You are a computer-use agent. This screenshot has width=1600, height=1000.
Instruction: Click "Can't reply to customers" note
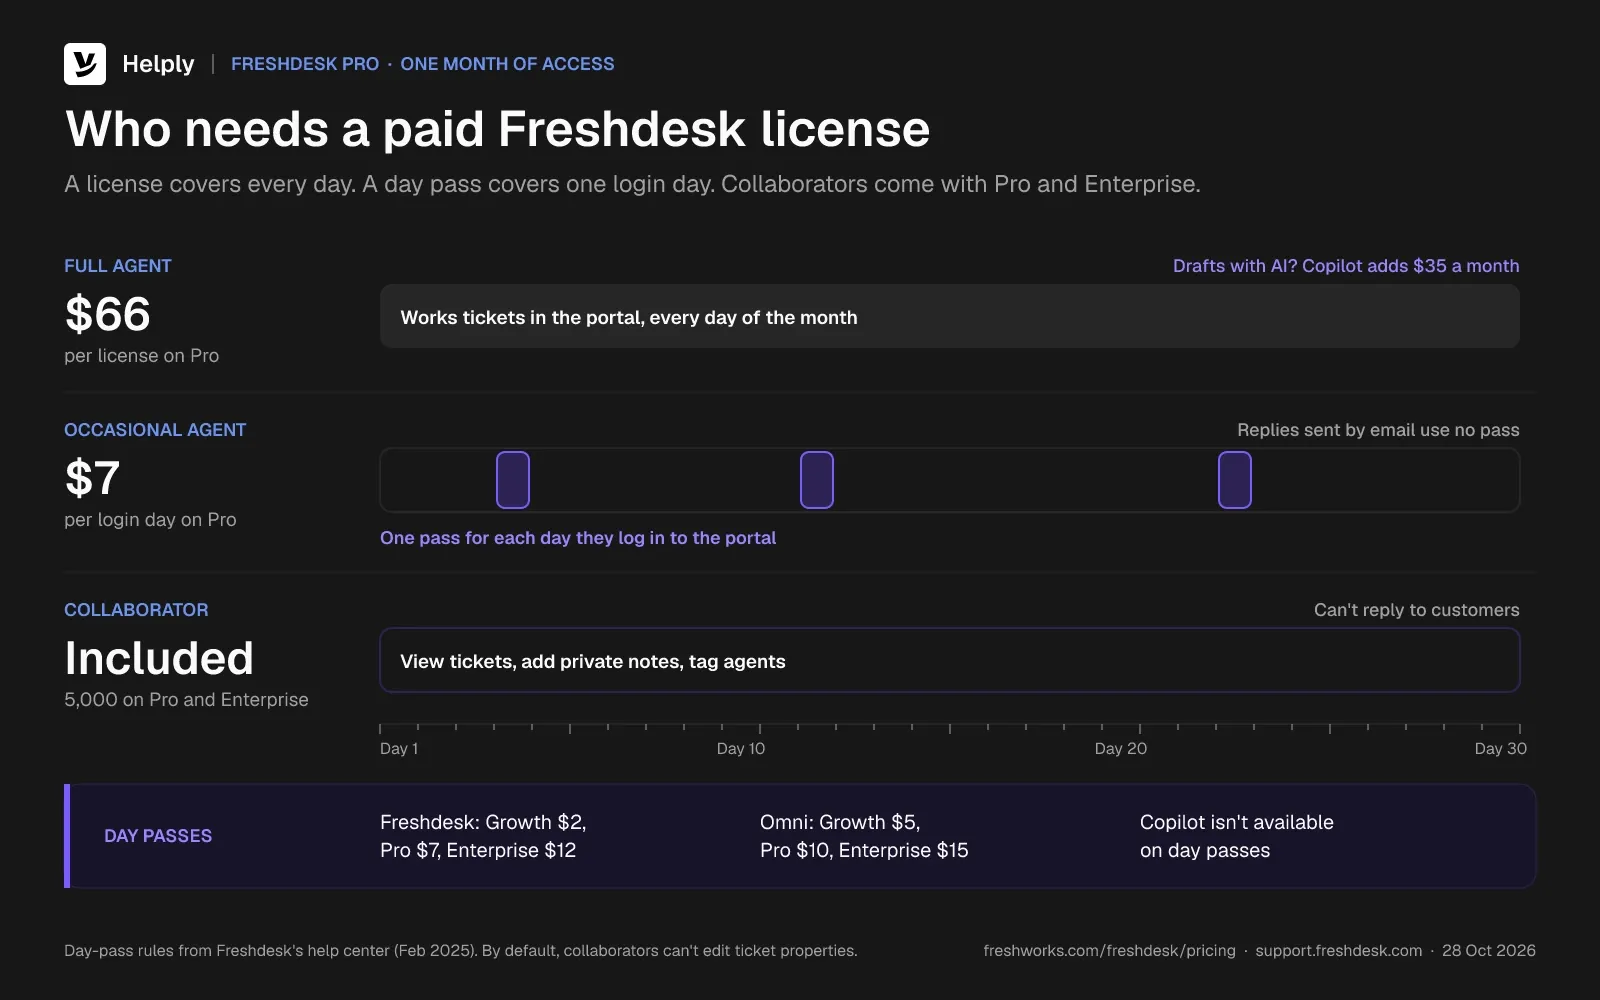click(1416, 610)
